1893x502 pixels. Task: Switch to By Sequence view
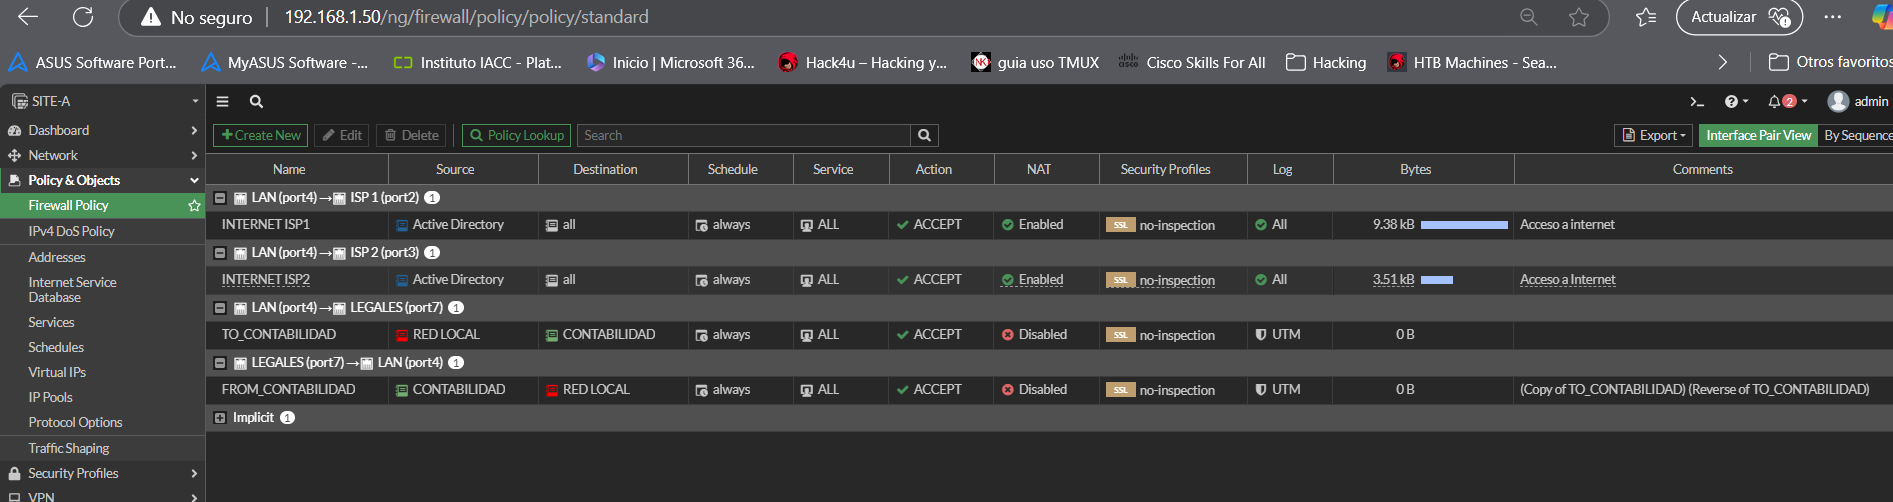point(1857,135)
